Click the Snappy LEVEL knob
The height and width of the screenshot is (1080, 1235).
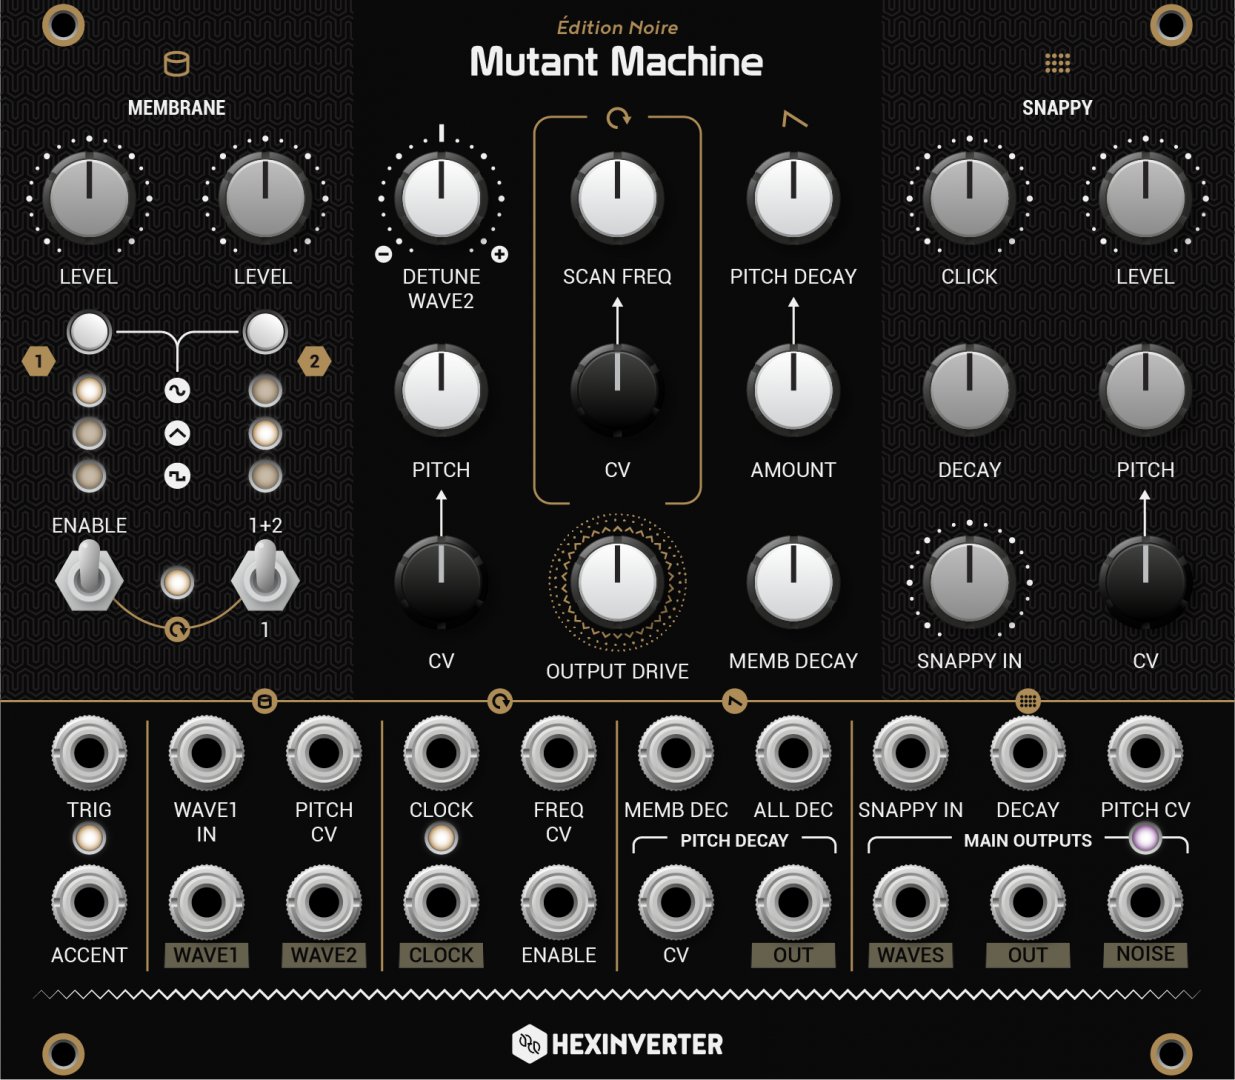pyautogui.click(x=1145, y=197)
